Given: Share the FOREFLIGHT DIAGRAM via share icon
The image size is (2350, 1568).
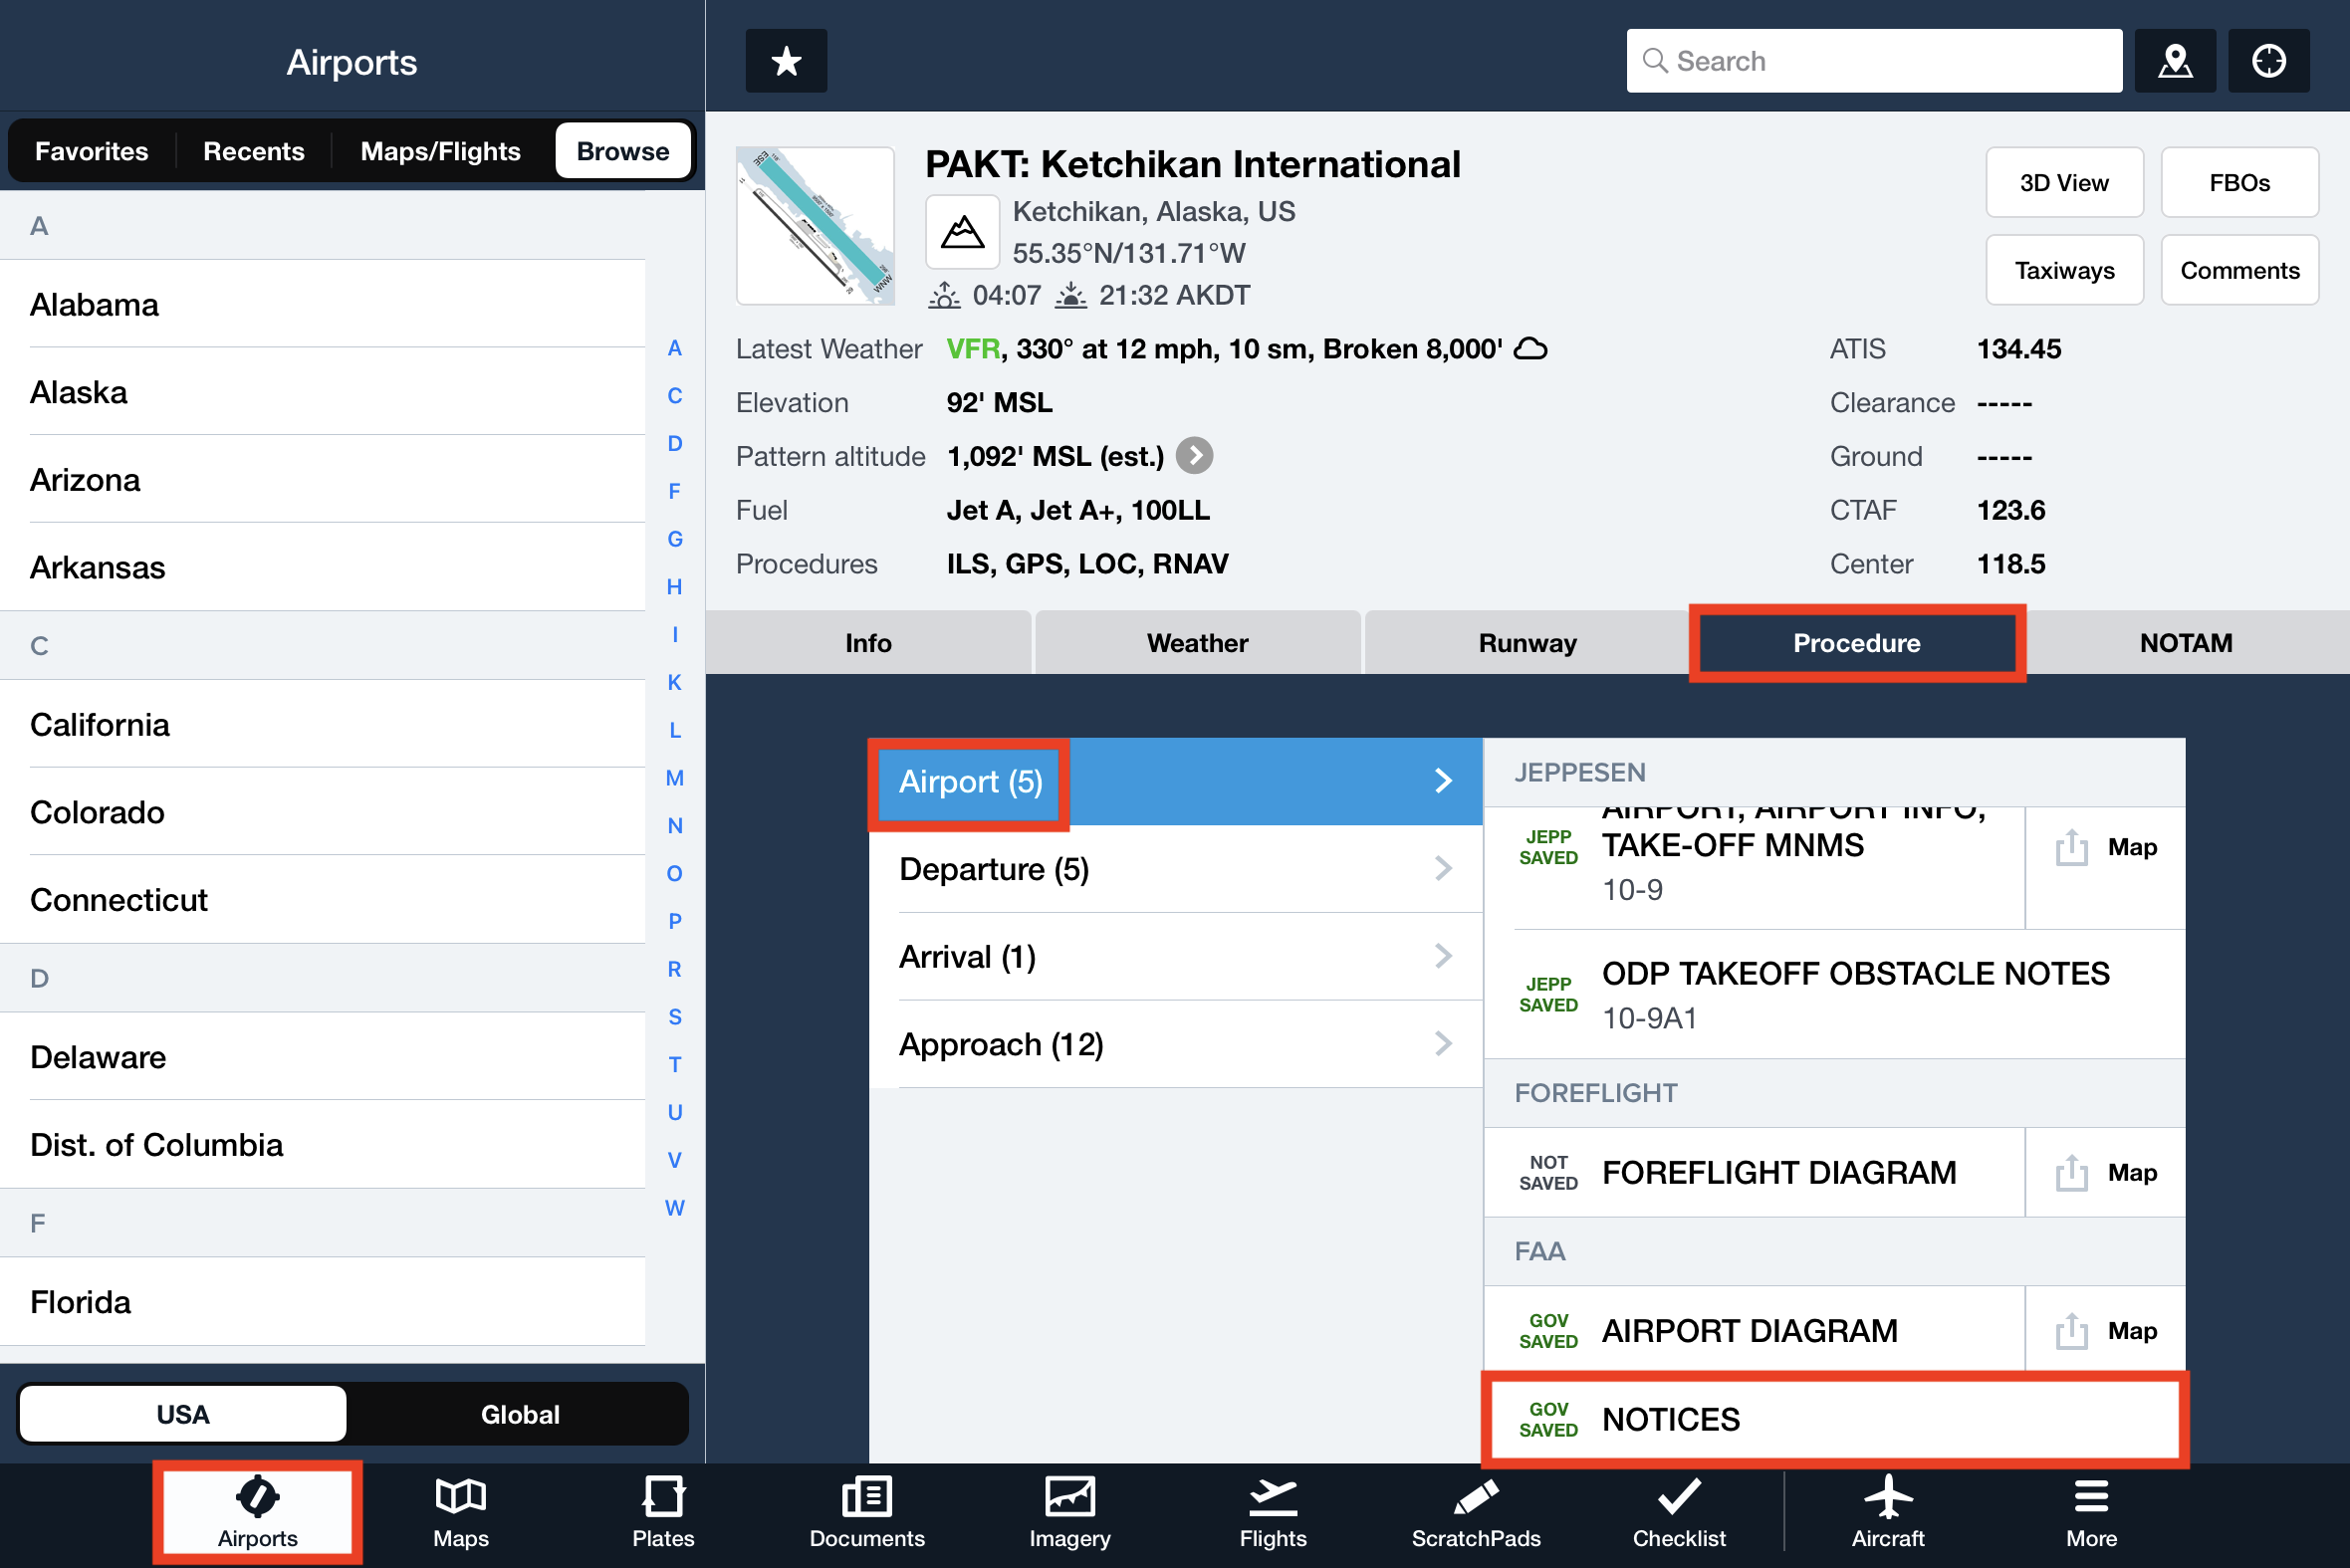Looking at the screenshot, I should [x=2071, y=1172].
